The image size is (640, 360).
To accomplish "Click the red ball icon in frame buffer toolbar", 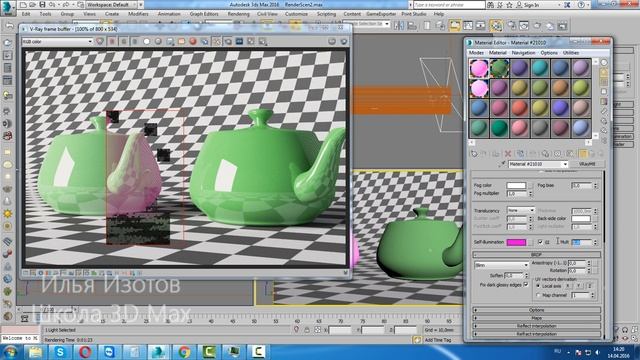I will [193, 42].
